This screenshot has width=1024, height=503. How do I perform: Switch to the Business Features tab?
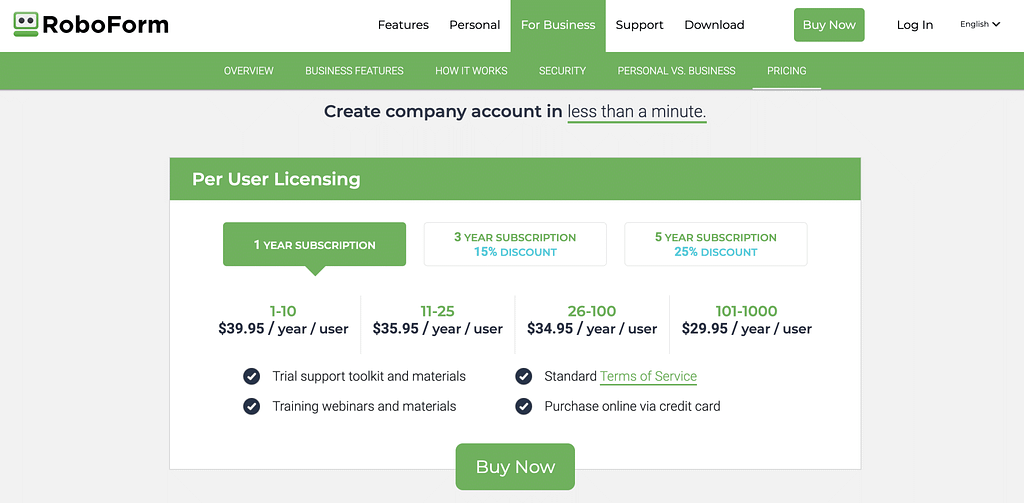pyautogui.click(x=354, y=71)
